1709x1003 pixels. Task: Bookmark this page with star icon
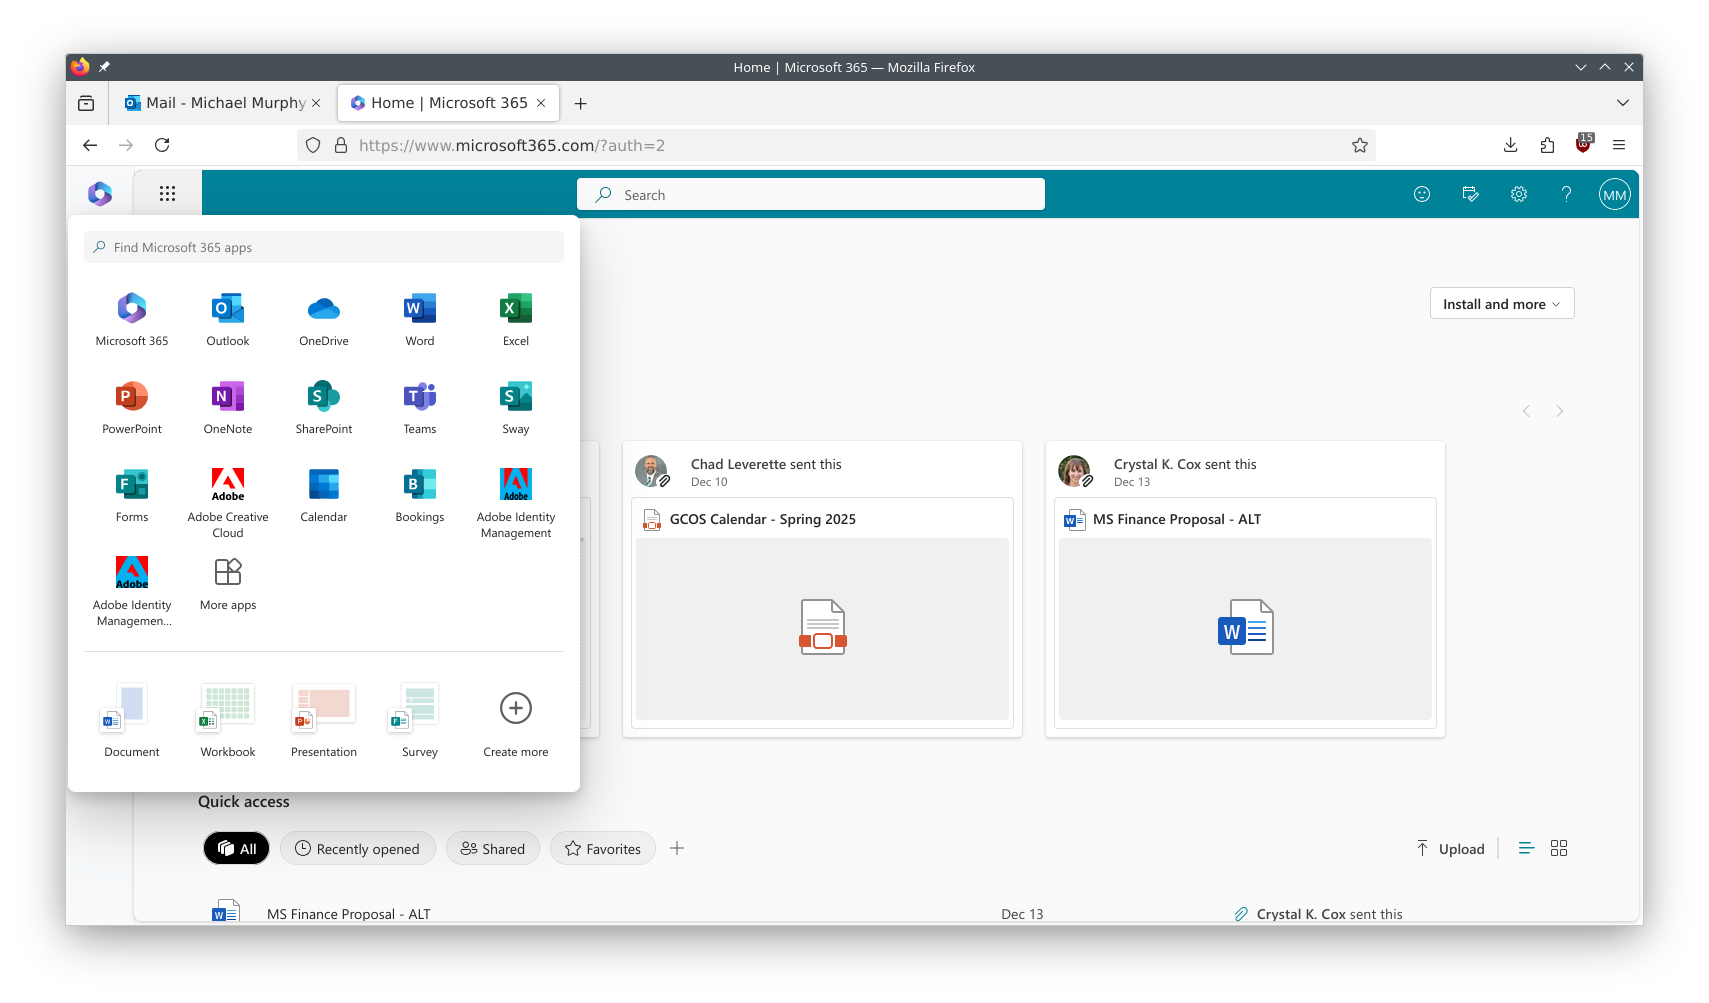pos(1360,145)
